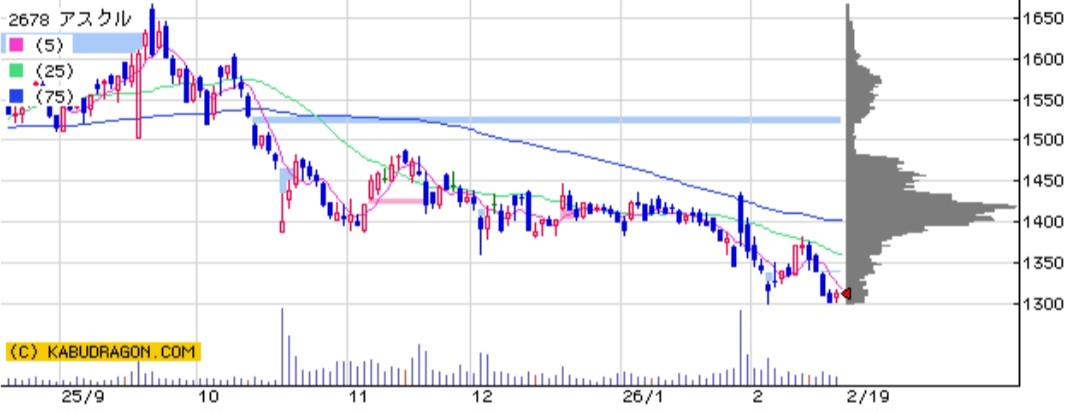Image resolution: width=1080 pixels, height=413 pixels.
Task: Click the green (25) moving average legend swatch
Action: click(x=16, y=70)
